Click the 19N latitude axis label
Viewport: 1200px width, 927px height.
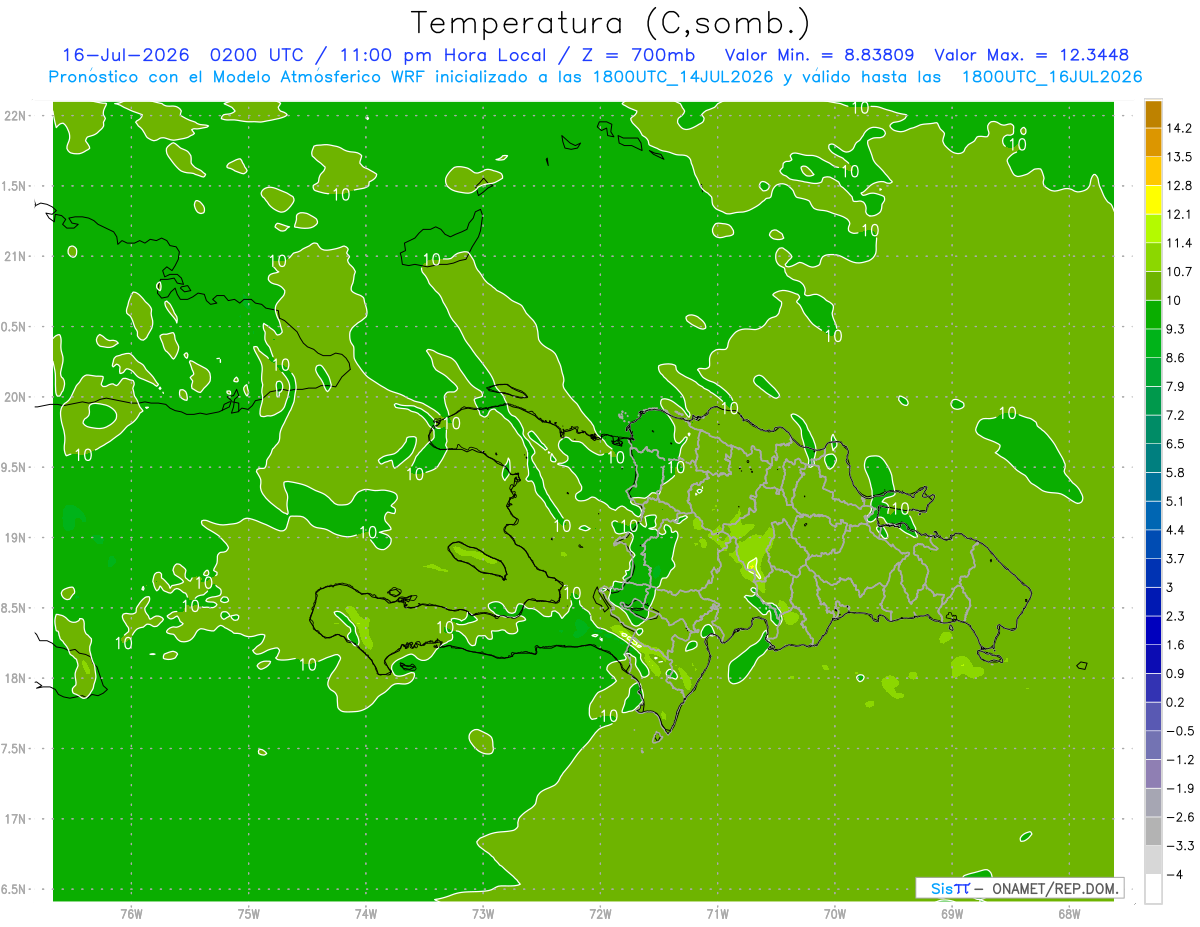tap(16, 538)
